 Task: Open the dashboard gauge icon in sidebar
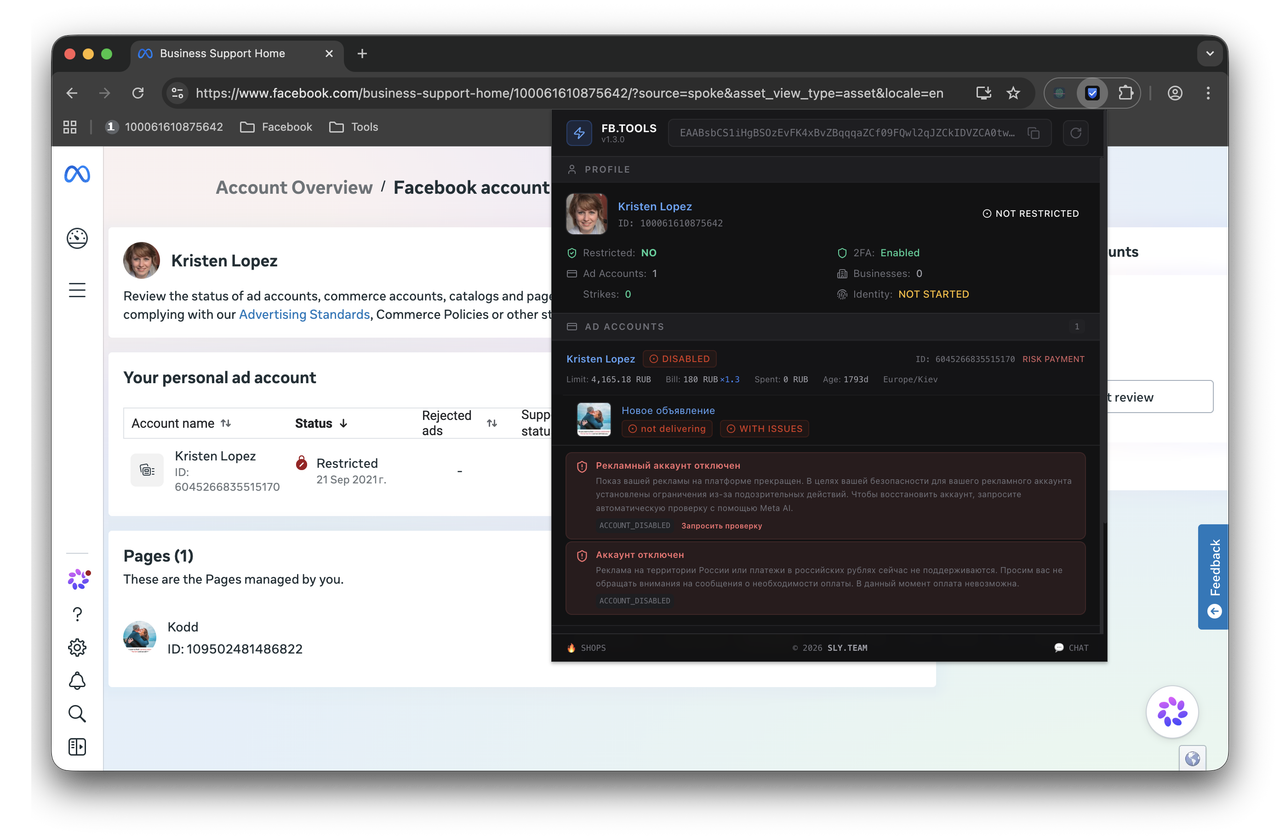pos(77,238)
